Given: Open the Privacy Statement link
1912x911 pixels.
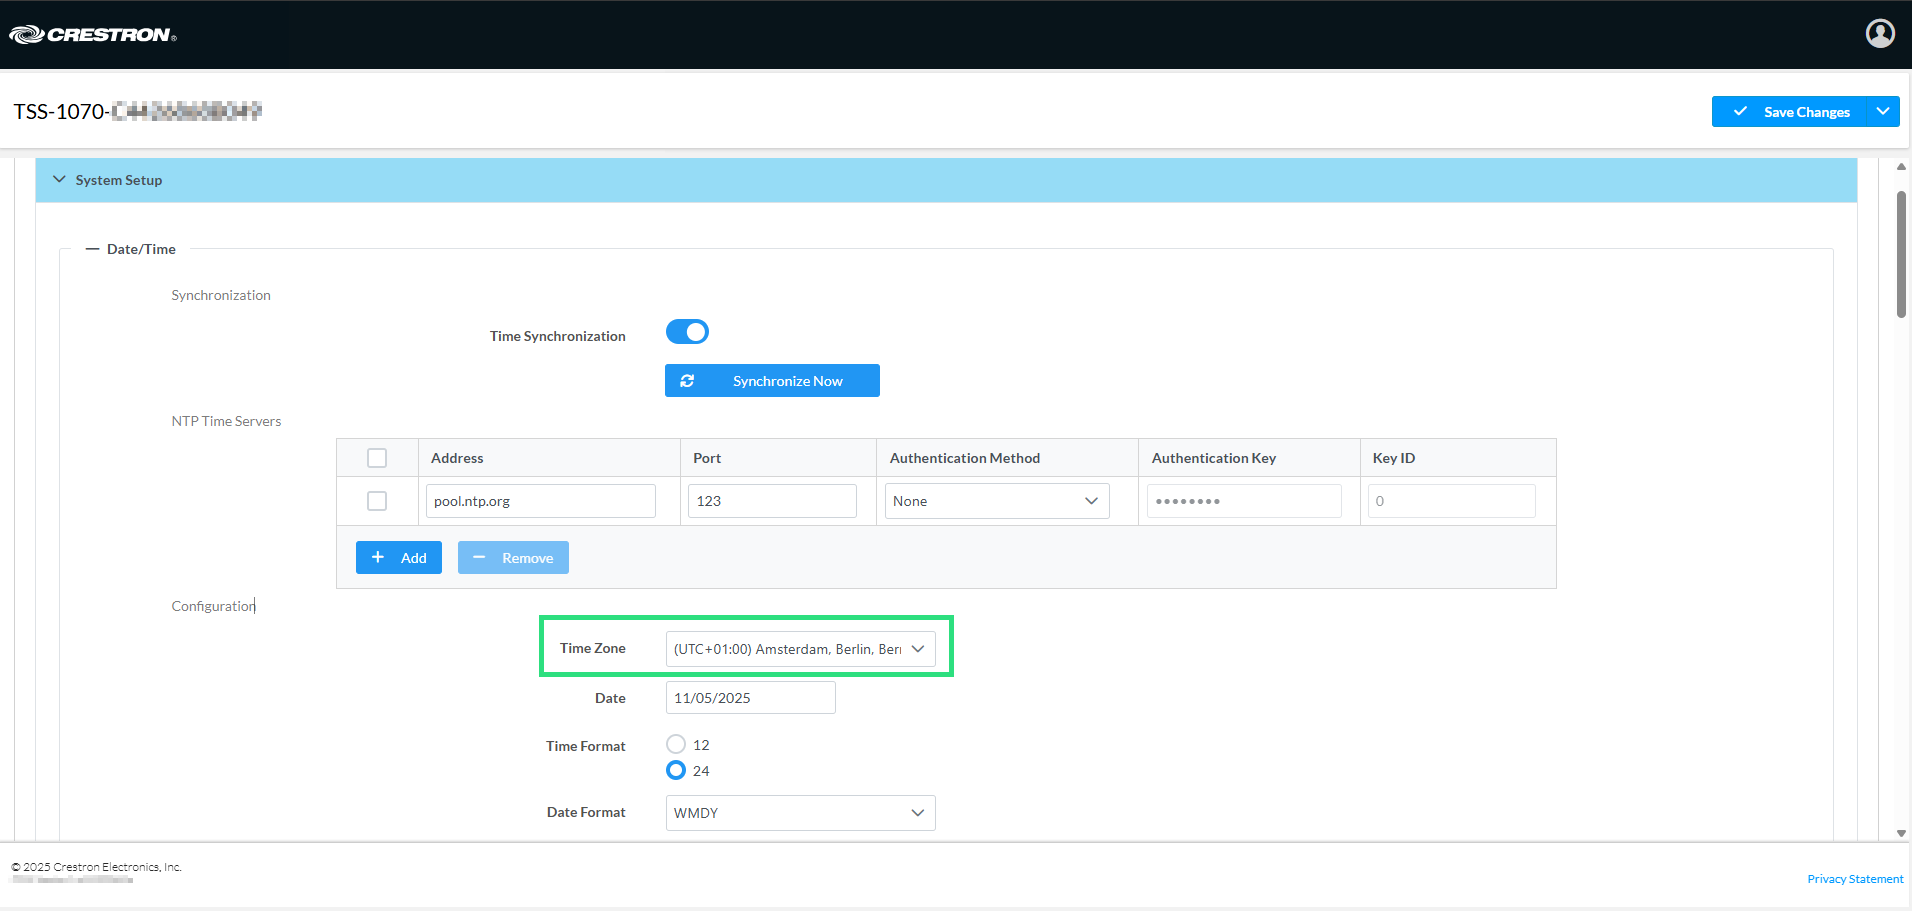Looking at the screenshot, I should (1854, 879).
